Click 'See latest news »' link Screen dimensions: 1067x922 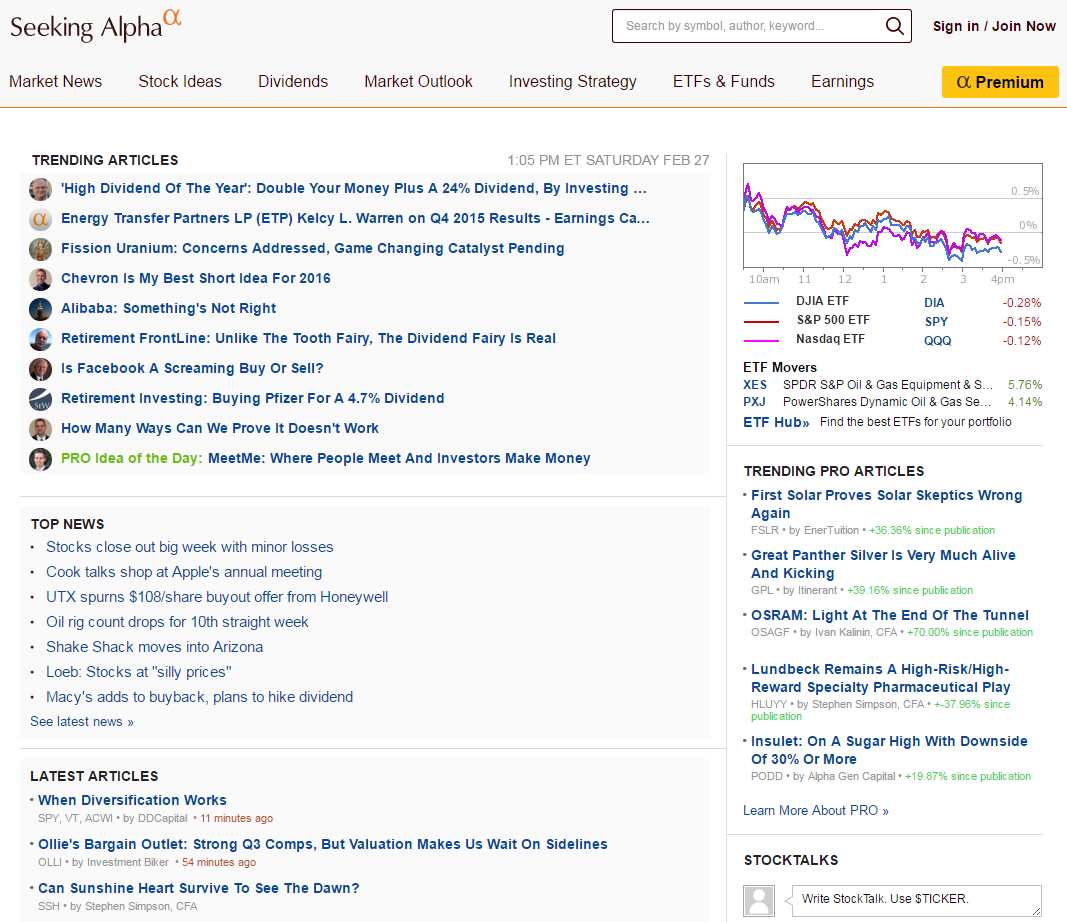(82, 722)
